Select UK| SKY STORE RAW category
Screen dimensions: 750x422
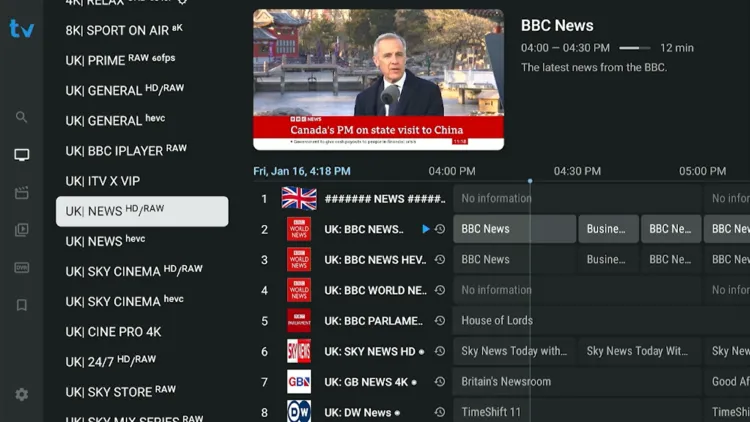142,392
